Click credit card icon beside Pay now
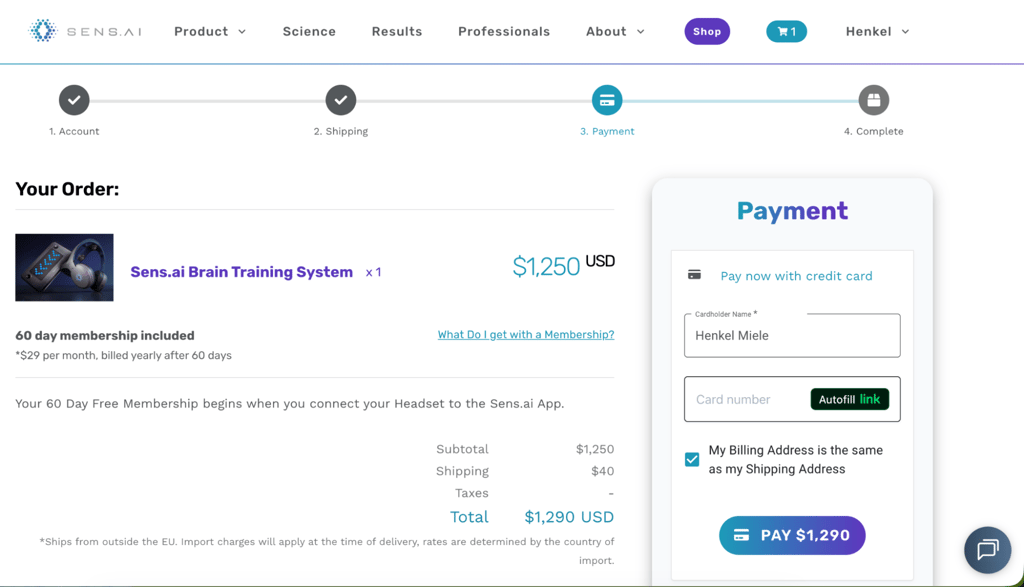Image resolution: width=1024 pixels, height=587 pixels. (x=694, y=275)
